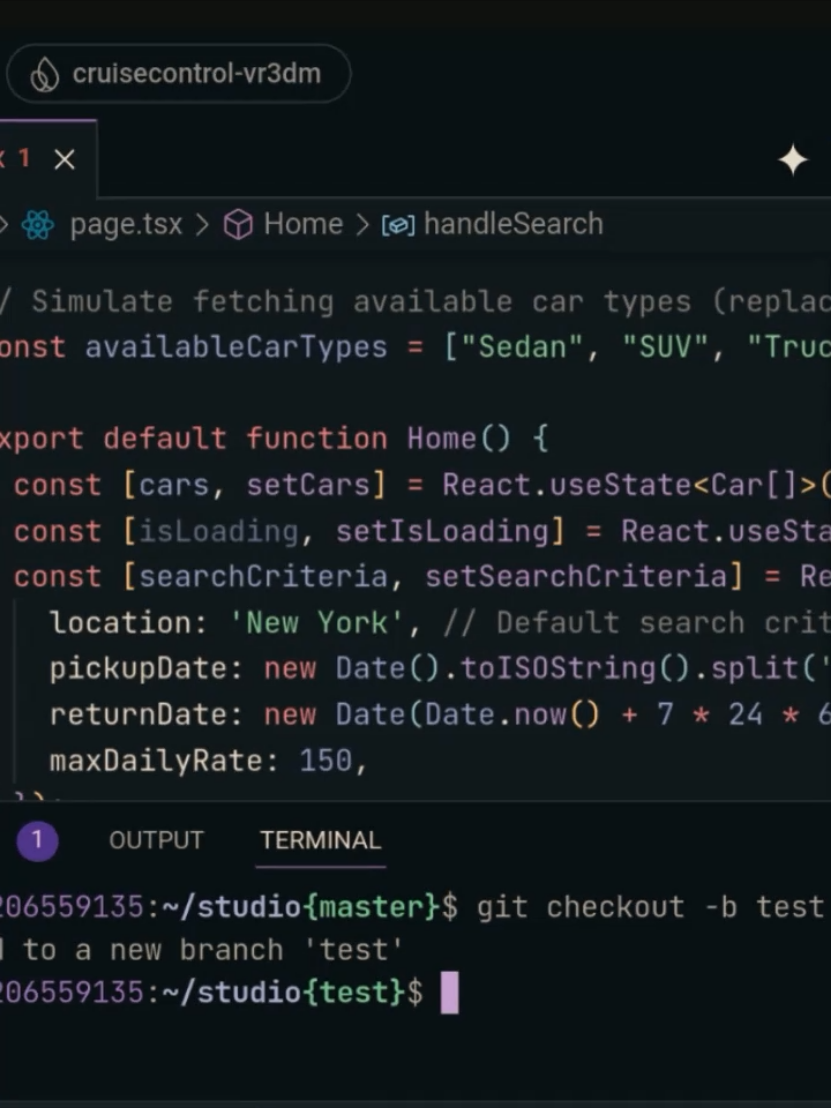Switch to the OUTPUT panel tab
831x1108 pixels.
click(x=156, y=840)
